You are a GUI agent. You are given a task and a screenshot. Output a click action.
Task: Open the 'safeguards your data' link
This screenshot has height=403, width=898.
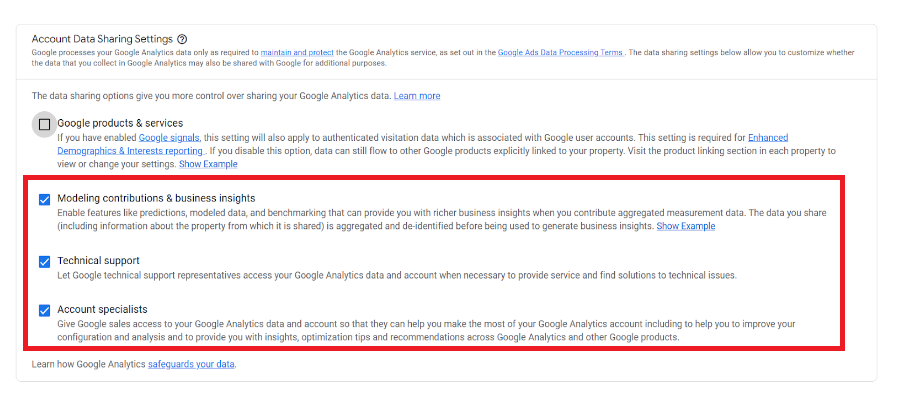point(191,364)
